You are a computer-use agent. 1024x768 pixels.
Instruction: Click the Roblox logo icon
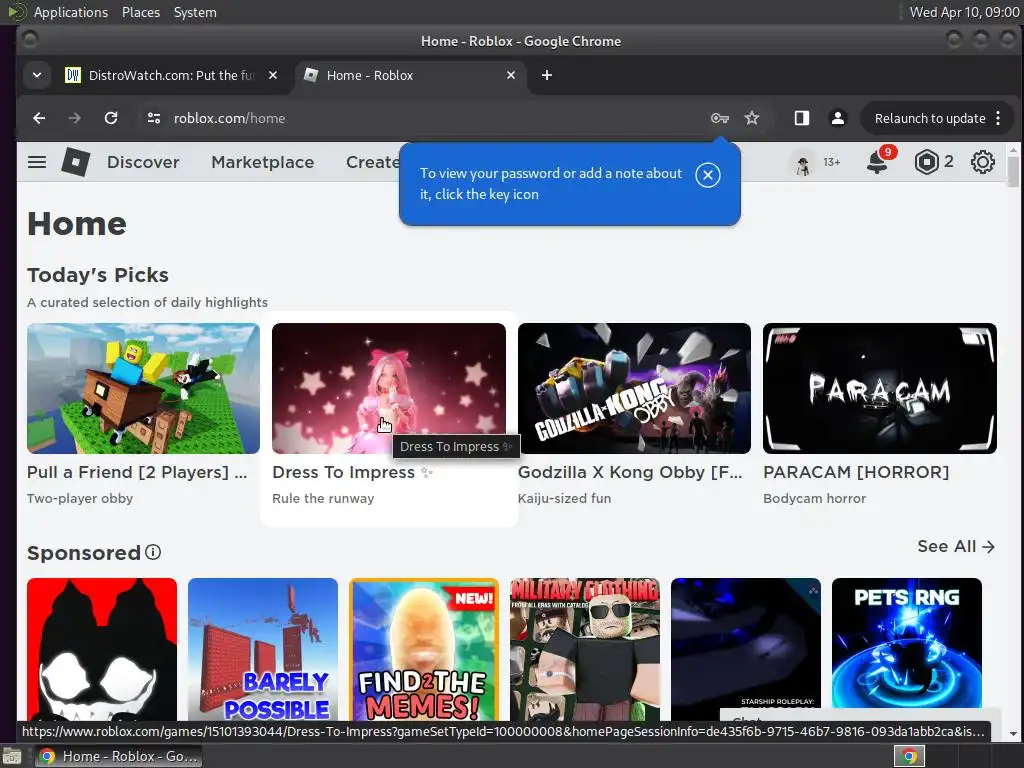pos(76,162)
